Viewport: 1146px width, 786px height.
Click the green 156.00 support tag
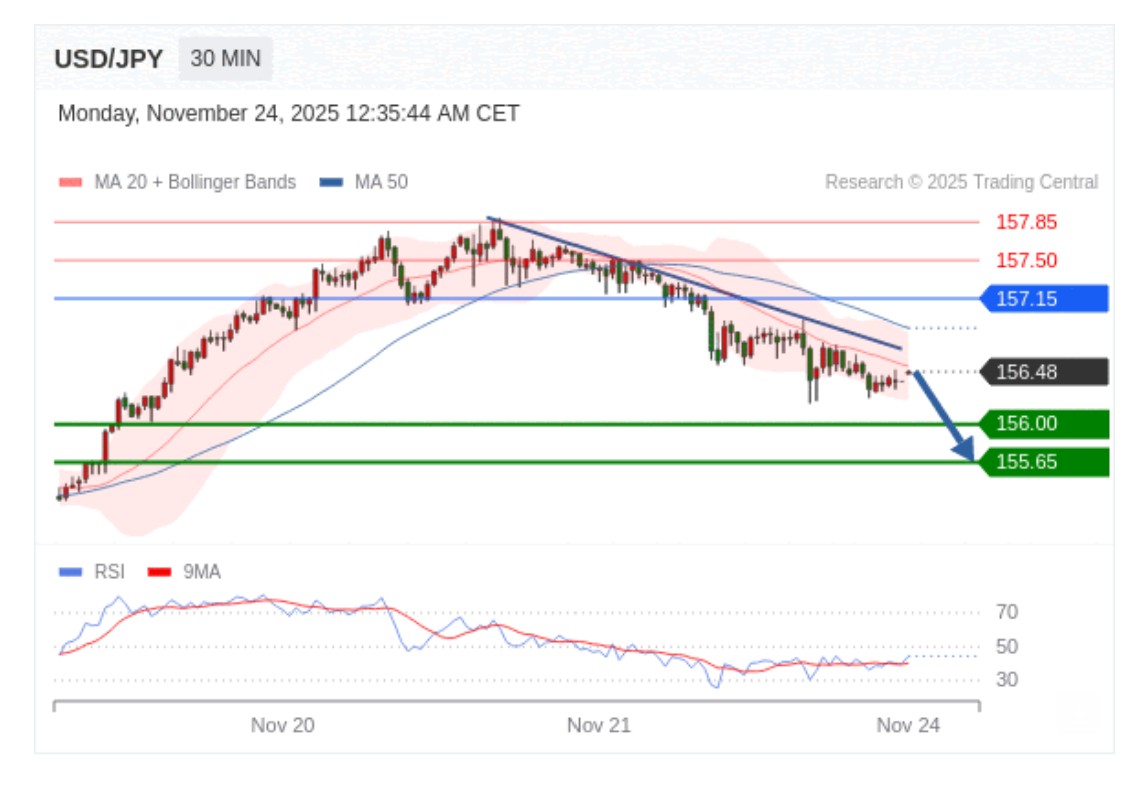pyautogui.click(x=1043, y=424)
